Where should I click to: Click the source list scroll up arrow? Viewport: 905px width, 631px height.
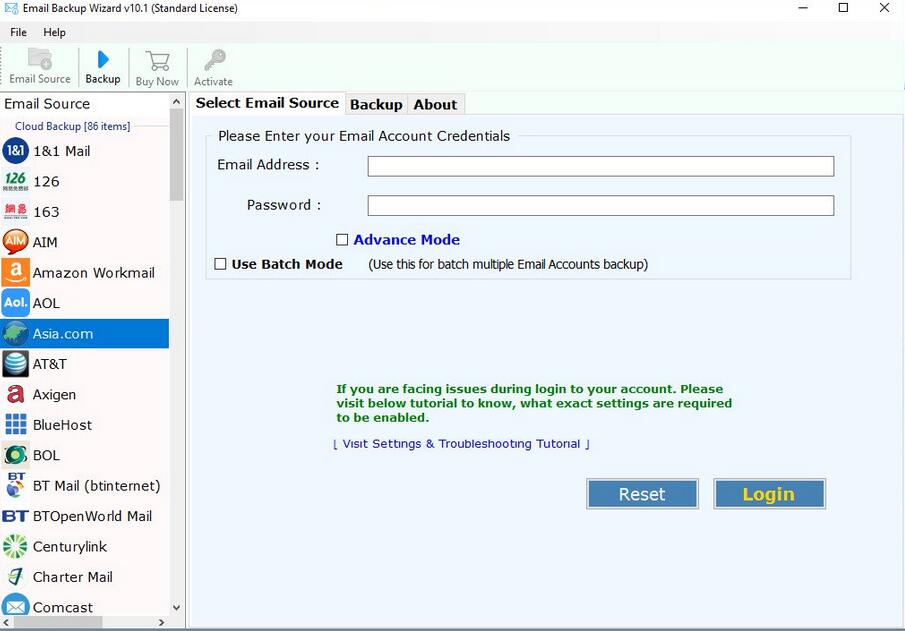point(177,102)
